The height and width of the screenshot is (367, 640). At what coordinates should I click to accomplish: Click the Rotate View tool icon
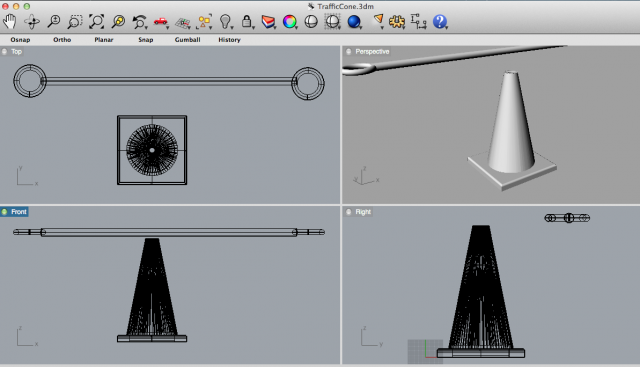[x=32, y=21]
